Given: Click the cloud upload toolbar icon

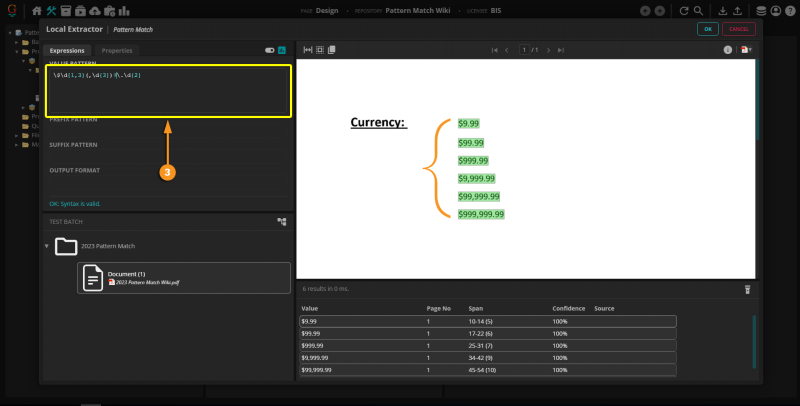Looking at the screenshot, I should click(95, 11).
